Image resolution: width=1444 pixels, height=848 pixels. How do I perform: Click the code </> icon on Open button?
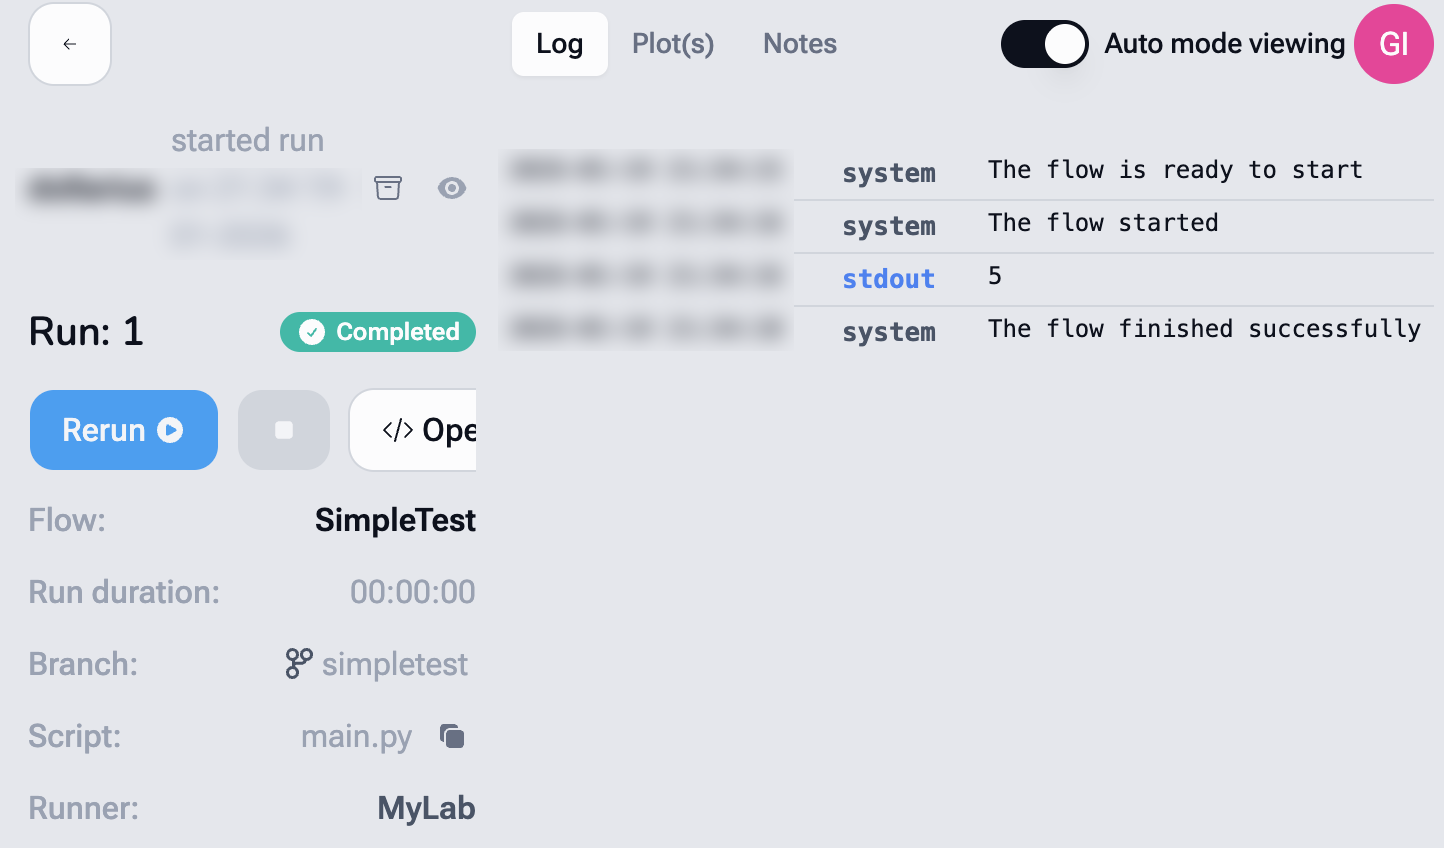[399, 430]
